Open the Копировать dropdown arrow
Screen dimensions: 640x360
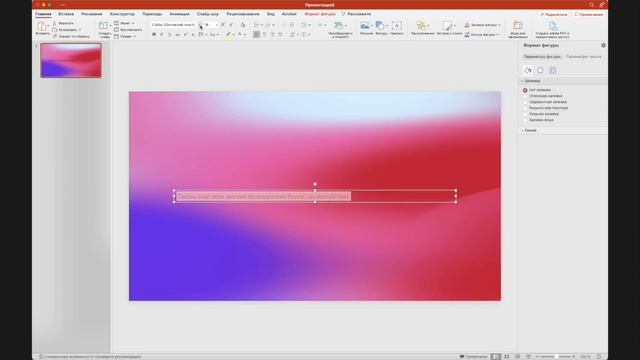80,30
